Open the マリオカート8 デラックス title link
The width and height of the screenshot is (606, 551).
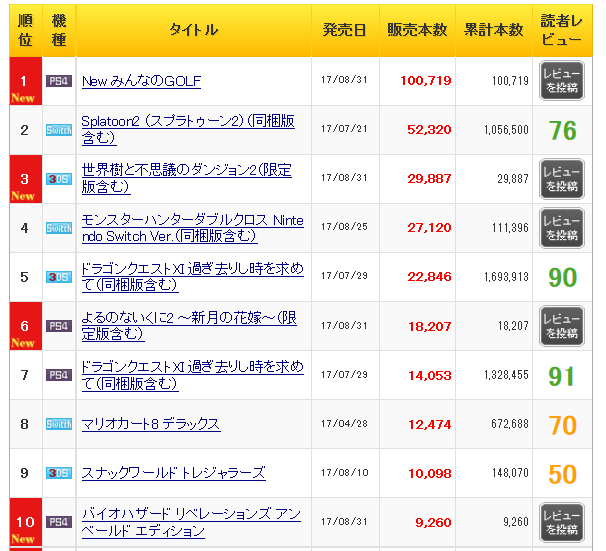coord(151,424)
